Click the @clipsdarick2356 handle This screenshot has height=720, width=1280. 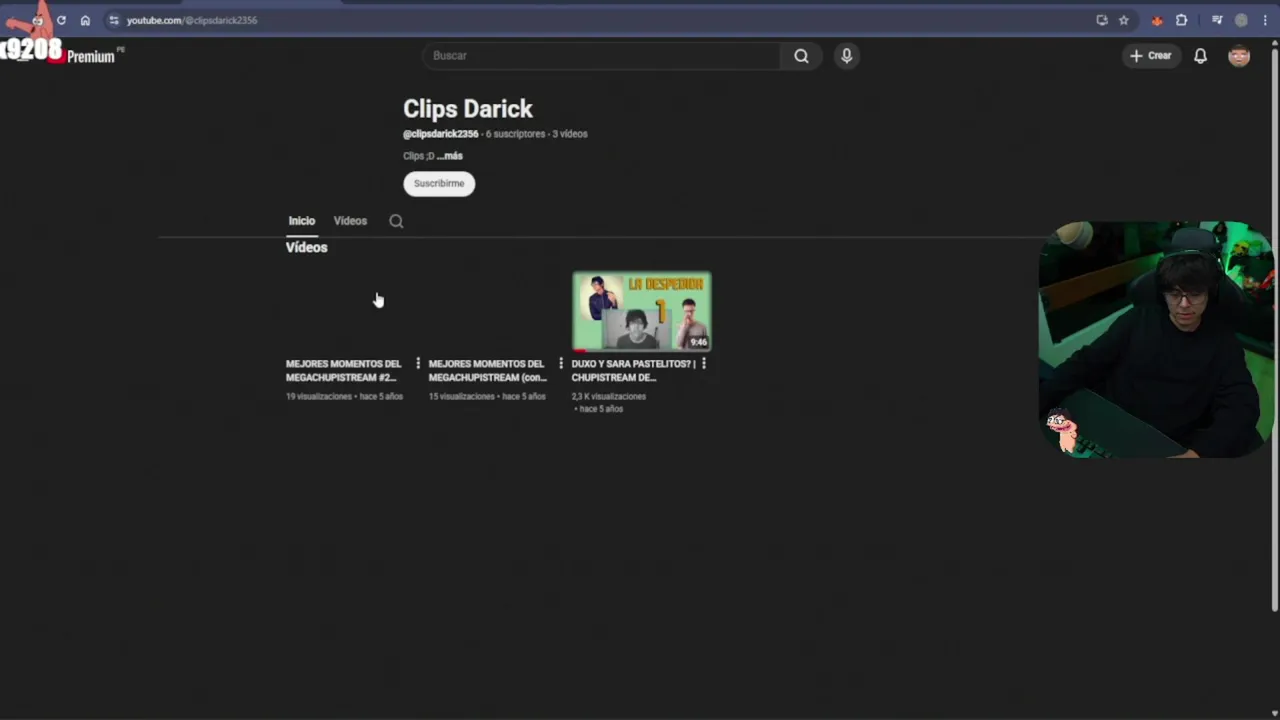(x=440, y=134)
